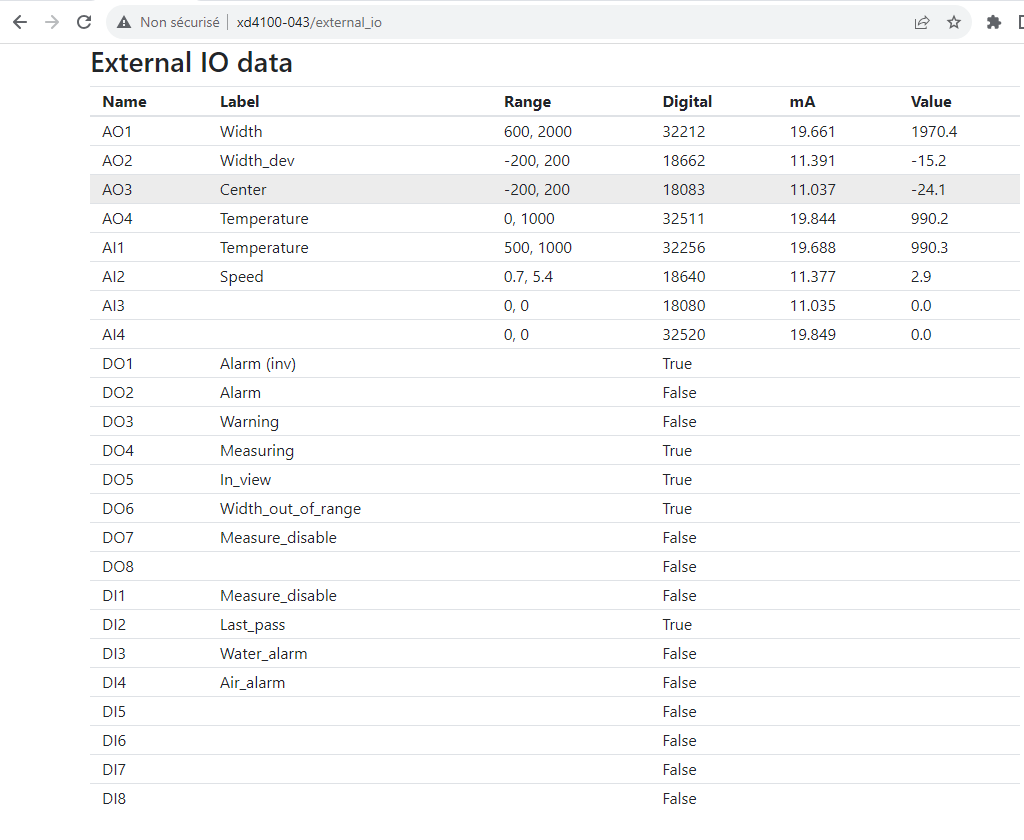1024x840 pixels.
Task: Click the address bar URL text
Action: tap(309, 22)
